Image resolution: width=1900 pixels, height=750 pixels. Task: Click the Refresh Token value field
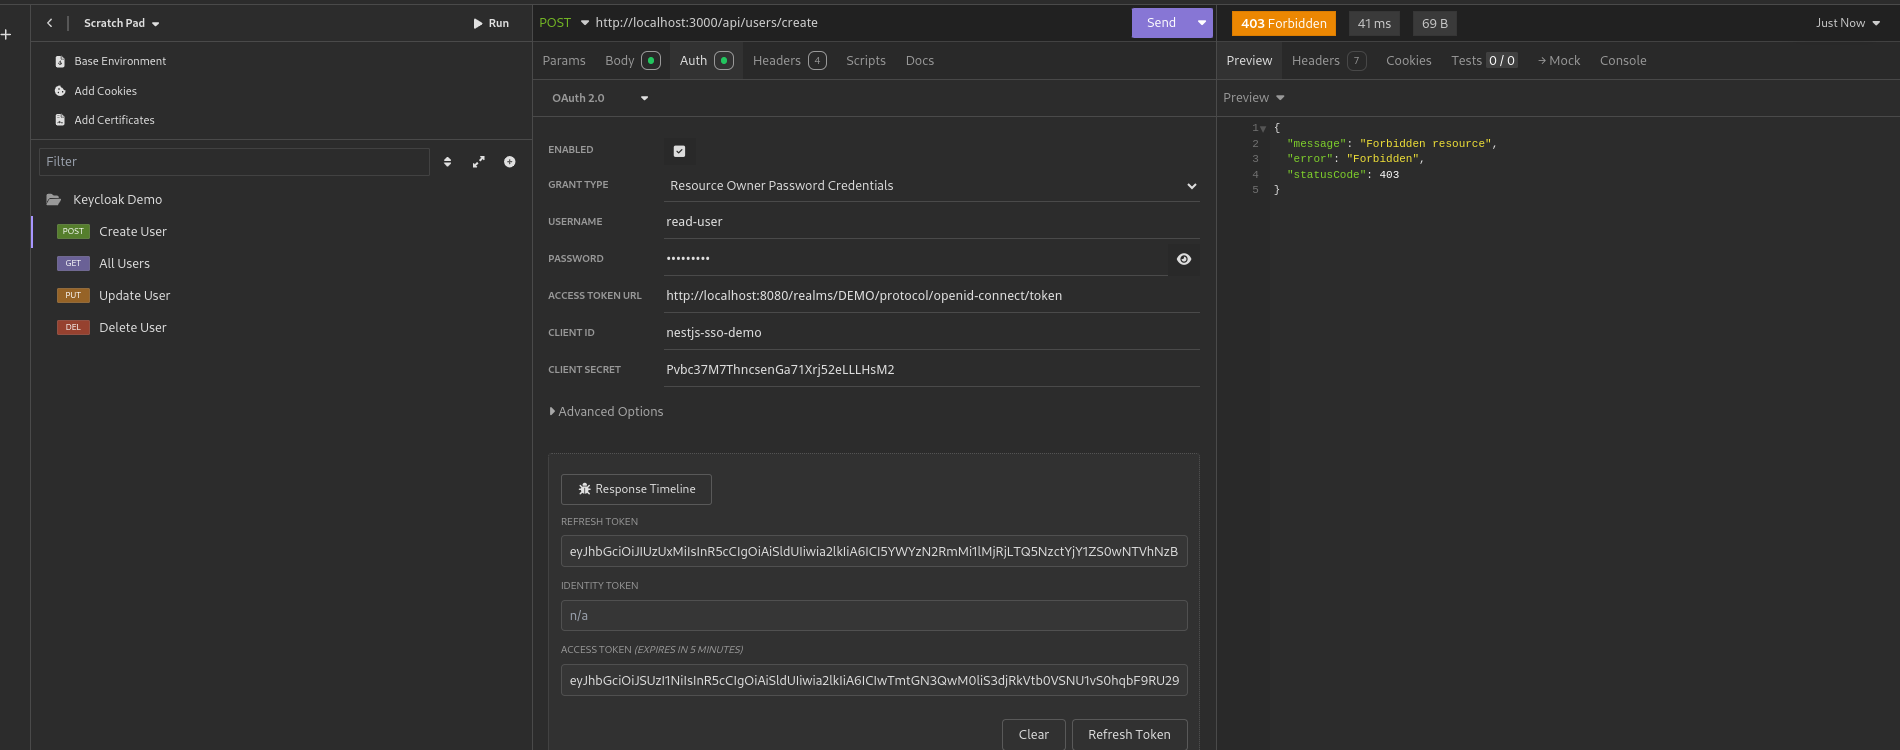coord(874,551)
